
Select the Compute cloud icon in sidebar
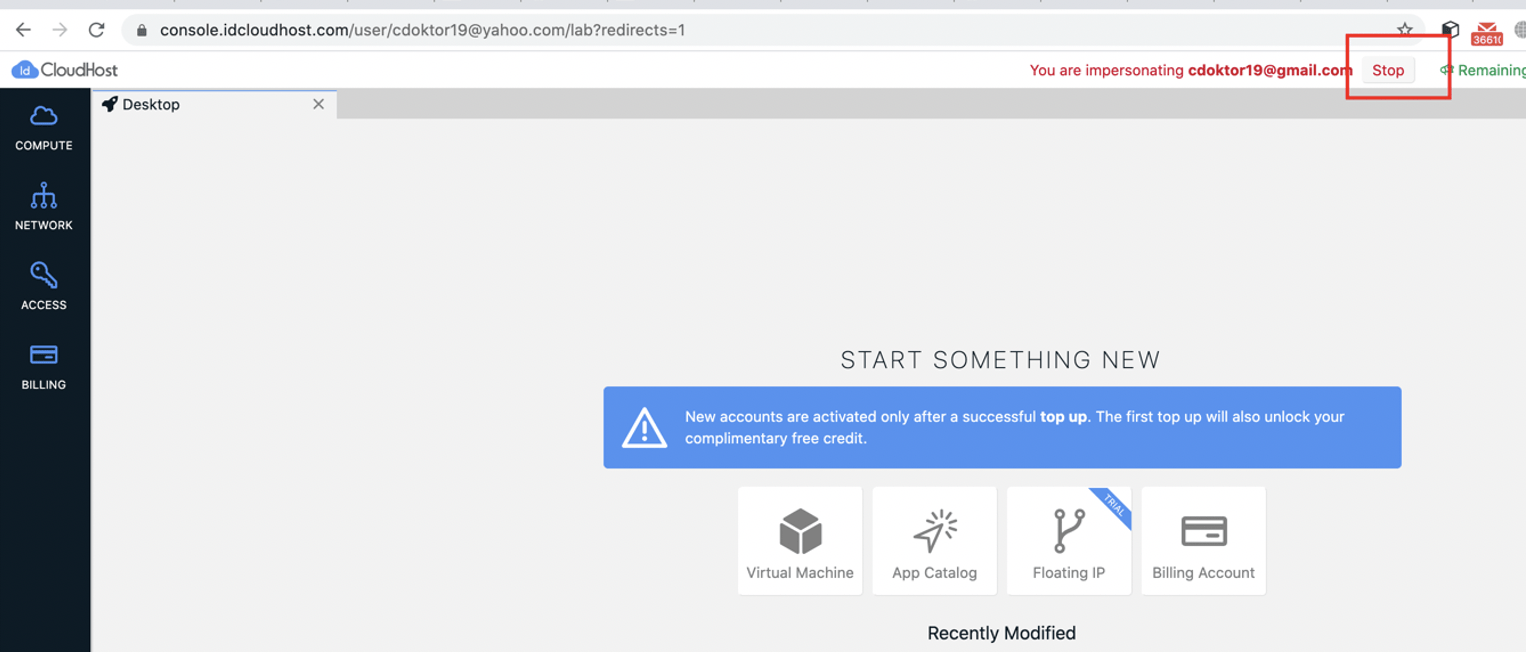coord(44,116)
